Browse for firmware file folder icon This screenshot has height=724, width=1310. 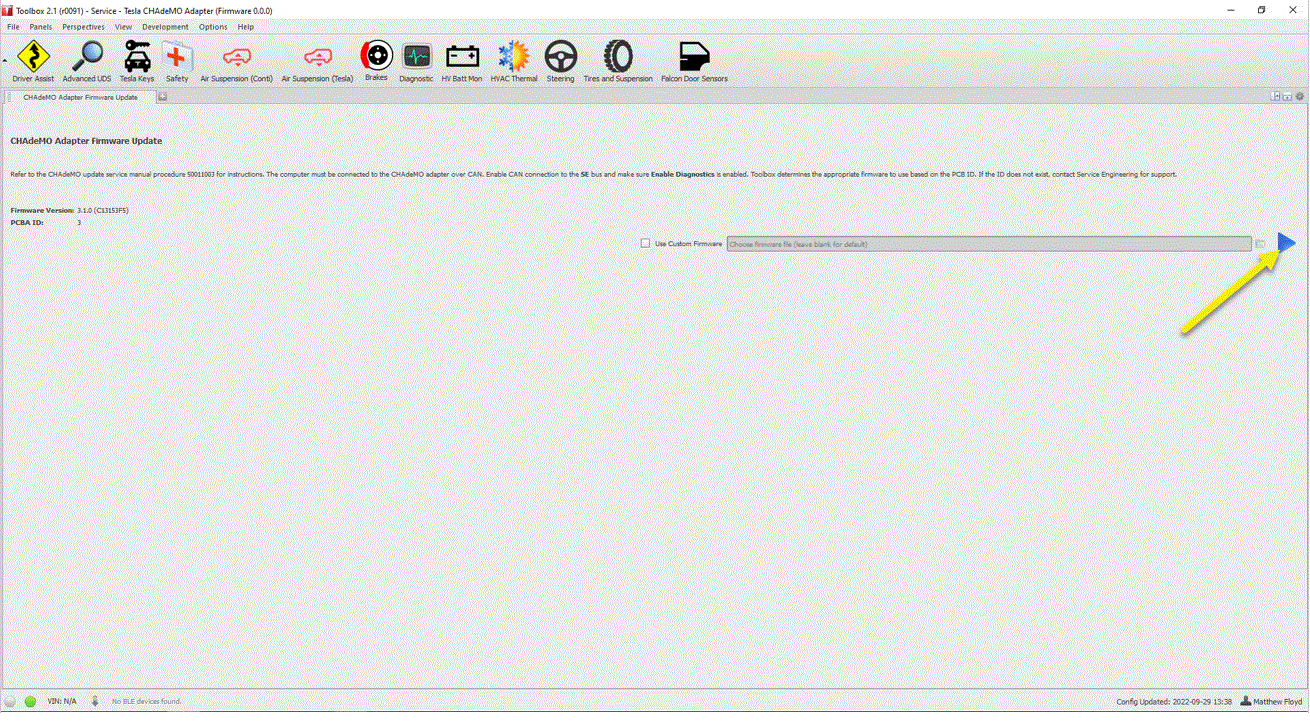[x=1261, y=244]
